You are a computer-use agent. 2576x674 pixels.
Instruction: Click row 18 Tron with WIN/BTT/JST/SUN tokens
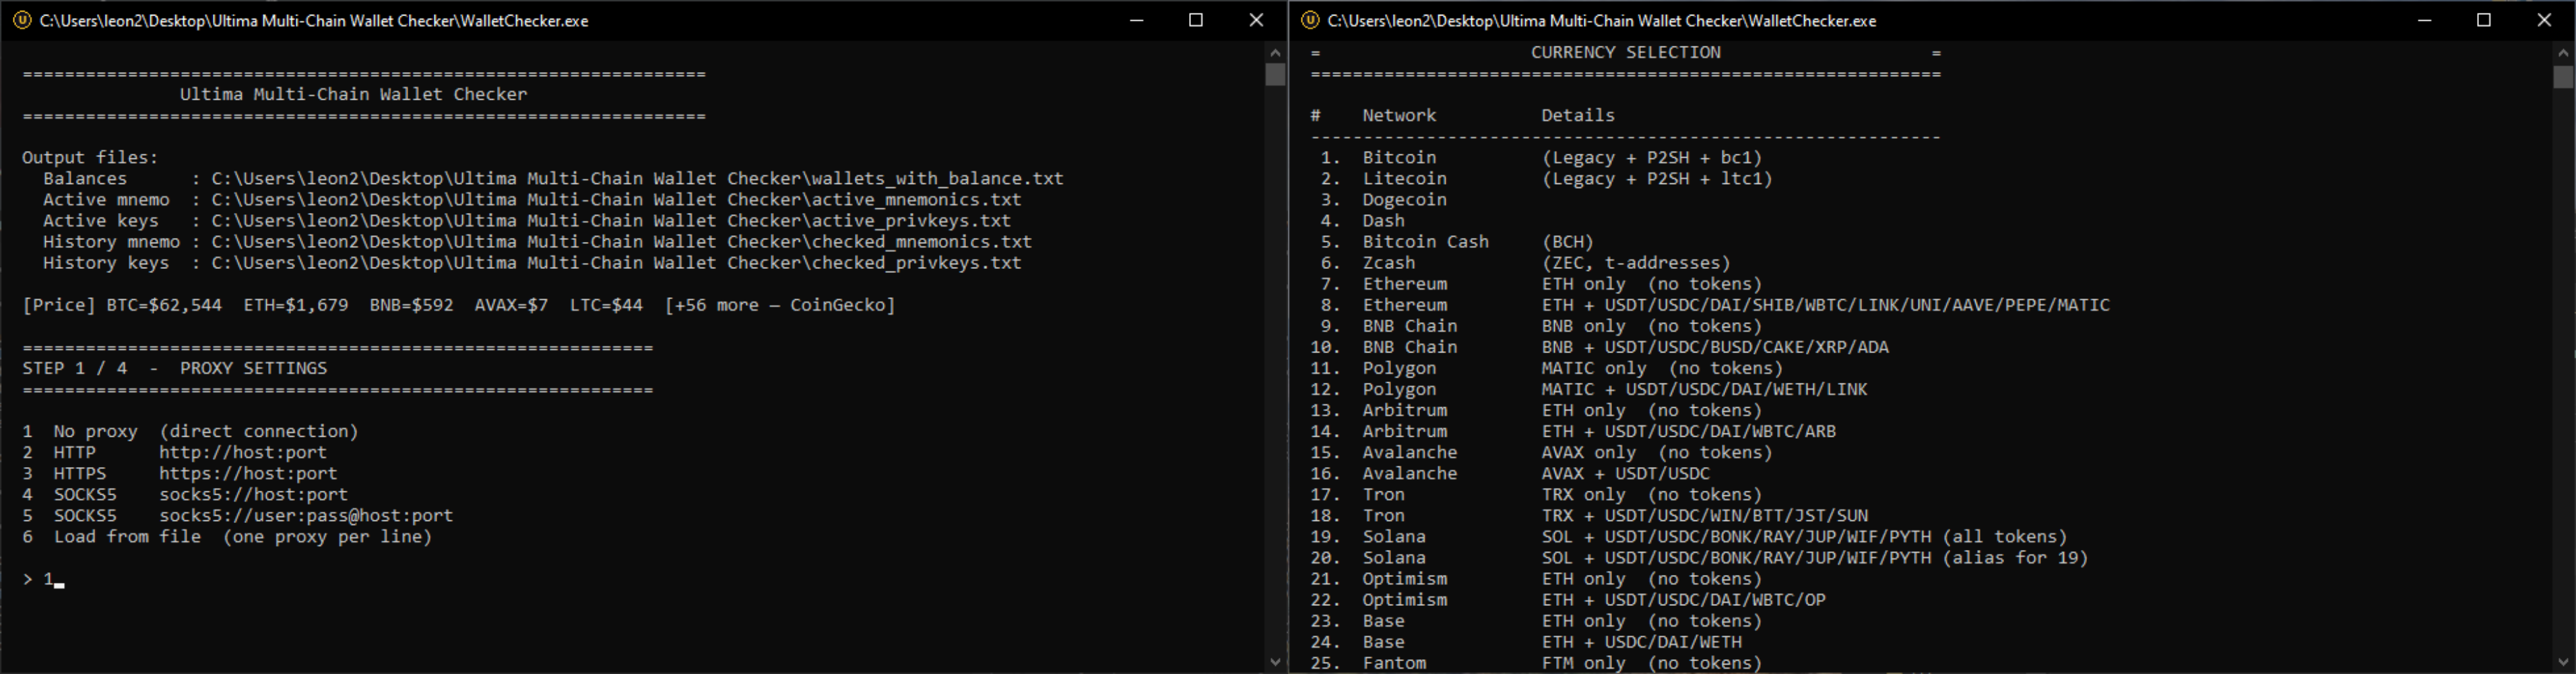(1590, 515)
